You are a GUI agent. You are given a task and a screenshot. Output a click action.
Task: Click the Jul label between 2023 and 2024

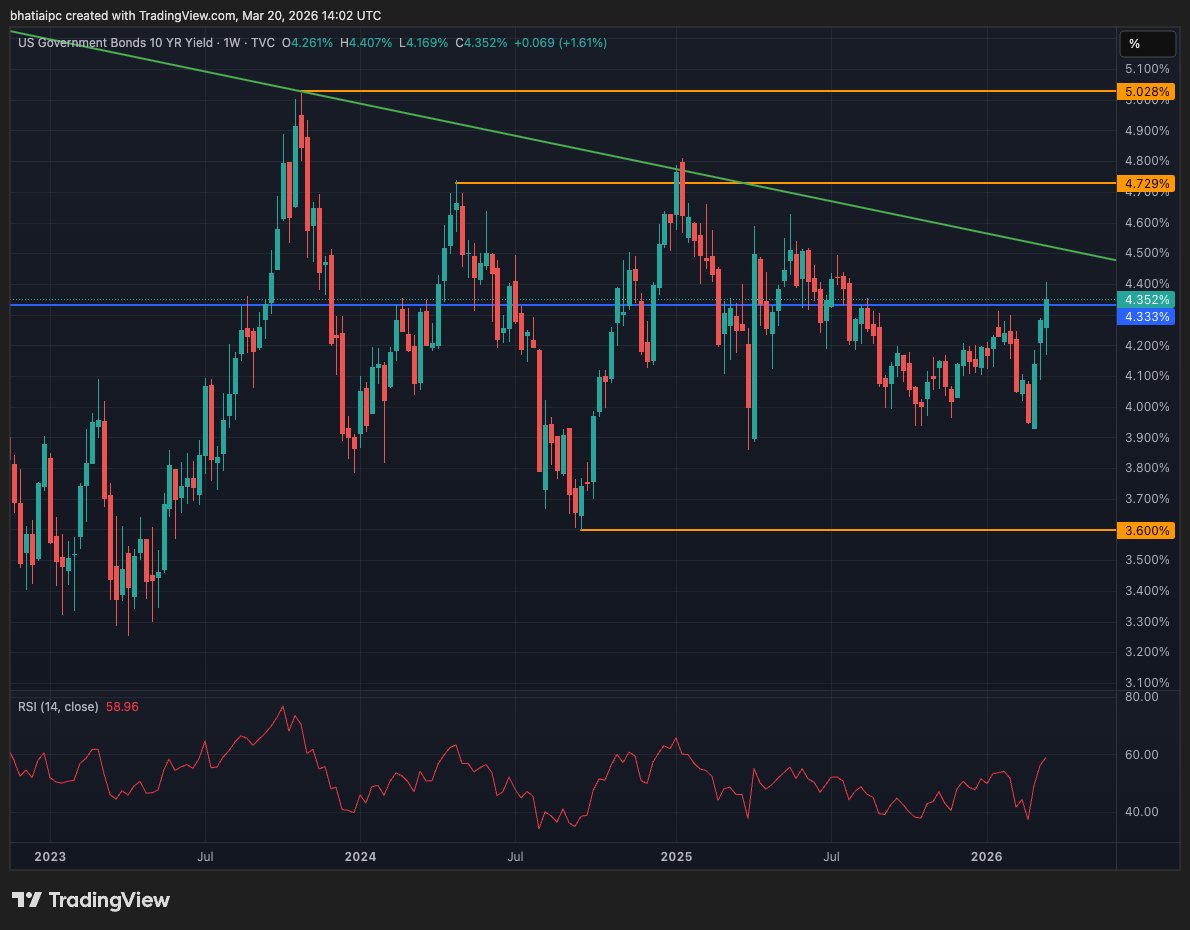pyautogui.click(x=205, y=857)
